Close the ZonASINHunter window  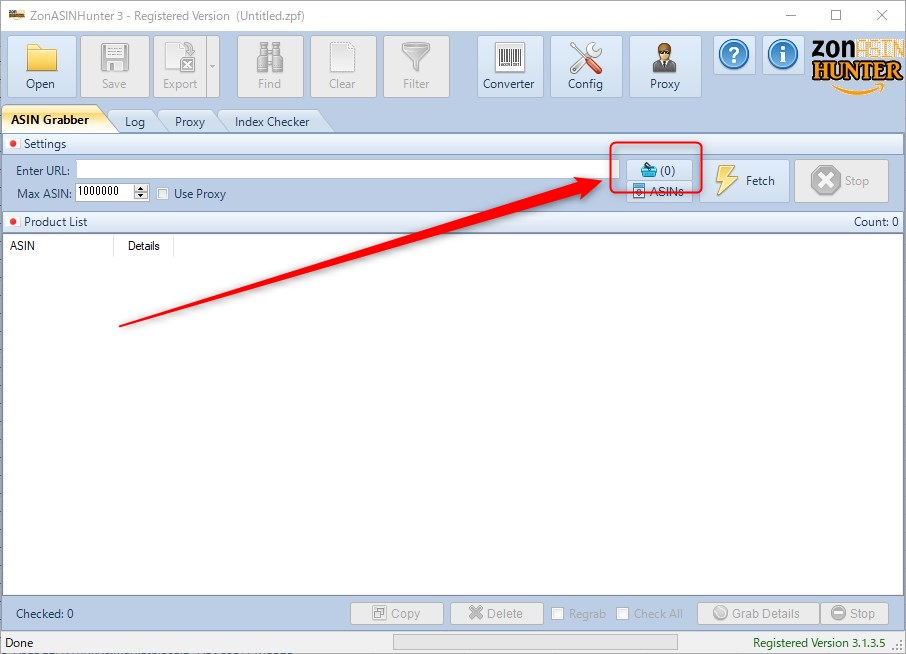click(882, 16)
